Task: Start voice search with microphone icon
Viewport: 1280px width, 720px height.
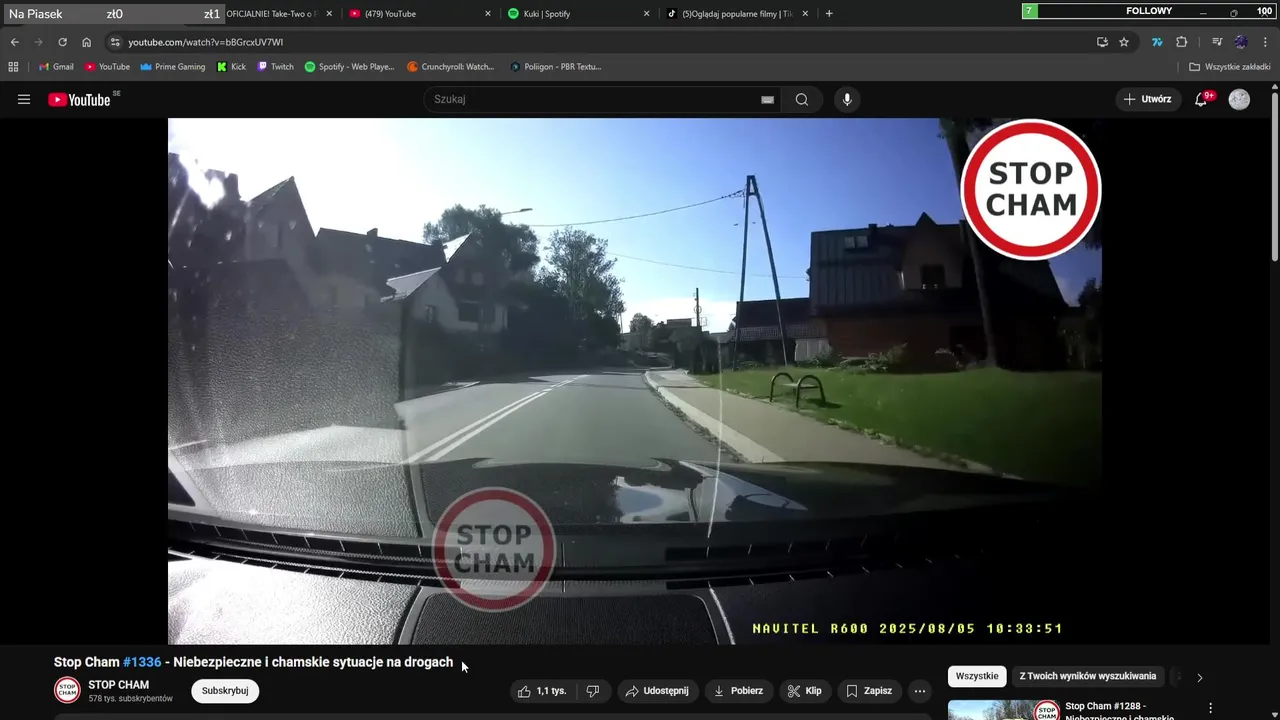Action: [x=847, y=99]
